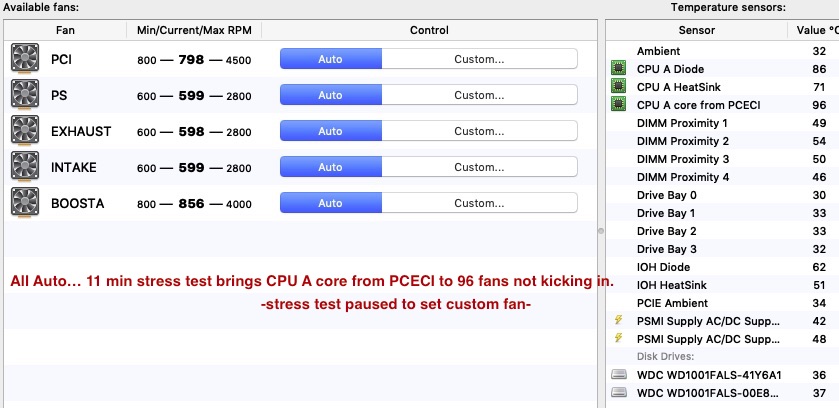This screenshot has width=839, height=408.
Task: Open Custom settings for PCI fan
Action: tap(479, 59)
